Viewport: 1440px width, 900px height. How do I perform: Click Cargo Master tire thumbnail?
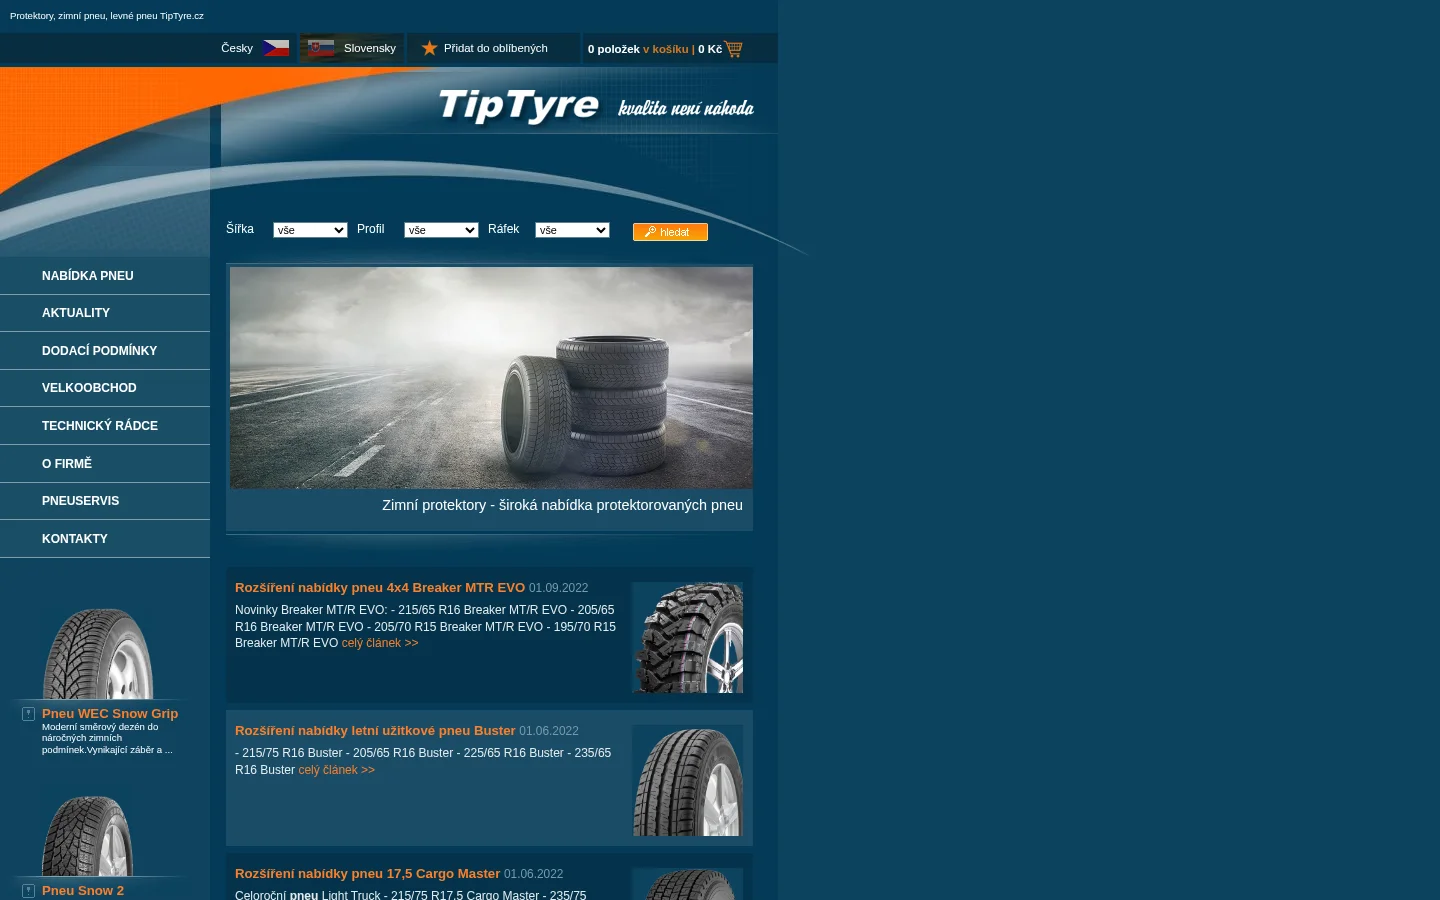click(688, 884)
